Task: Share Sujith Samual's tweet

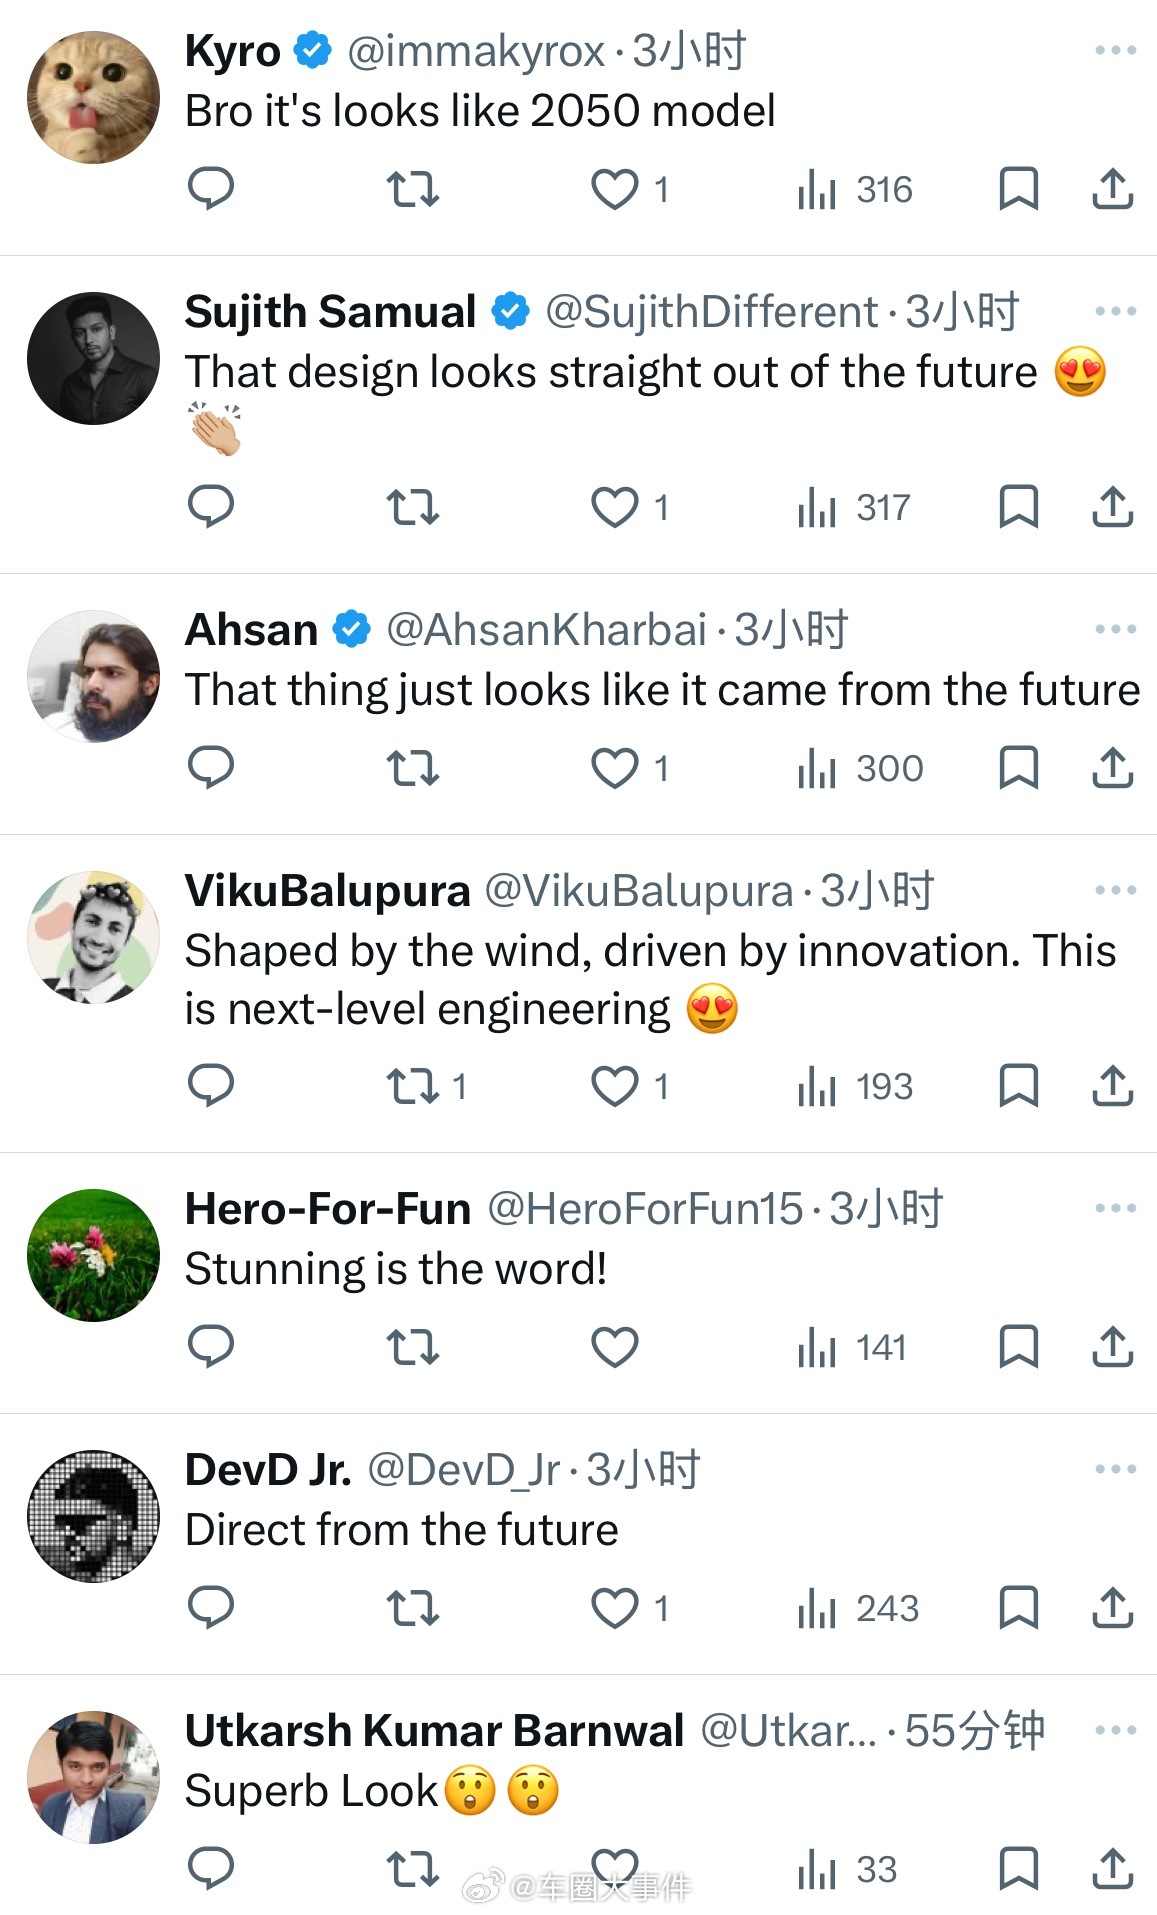Action: tap(1112, 507)
